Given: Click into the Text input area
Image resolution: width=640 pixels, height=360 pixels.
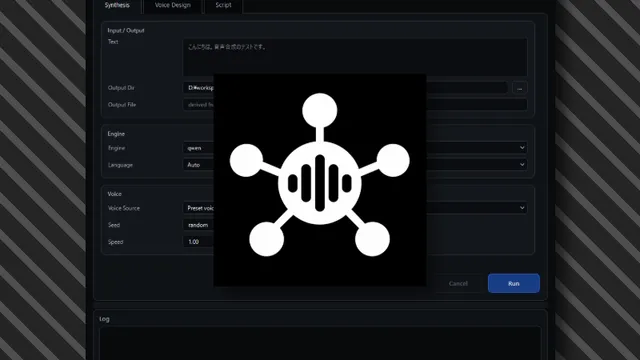Looking at the screenshot, I should tap(355, 57).
